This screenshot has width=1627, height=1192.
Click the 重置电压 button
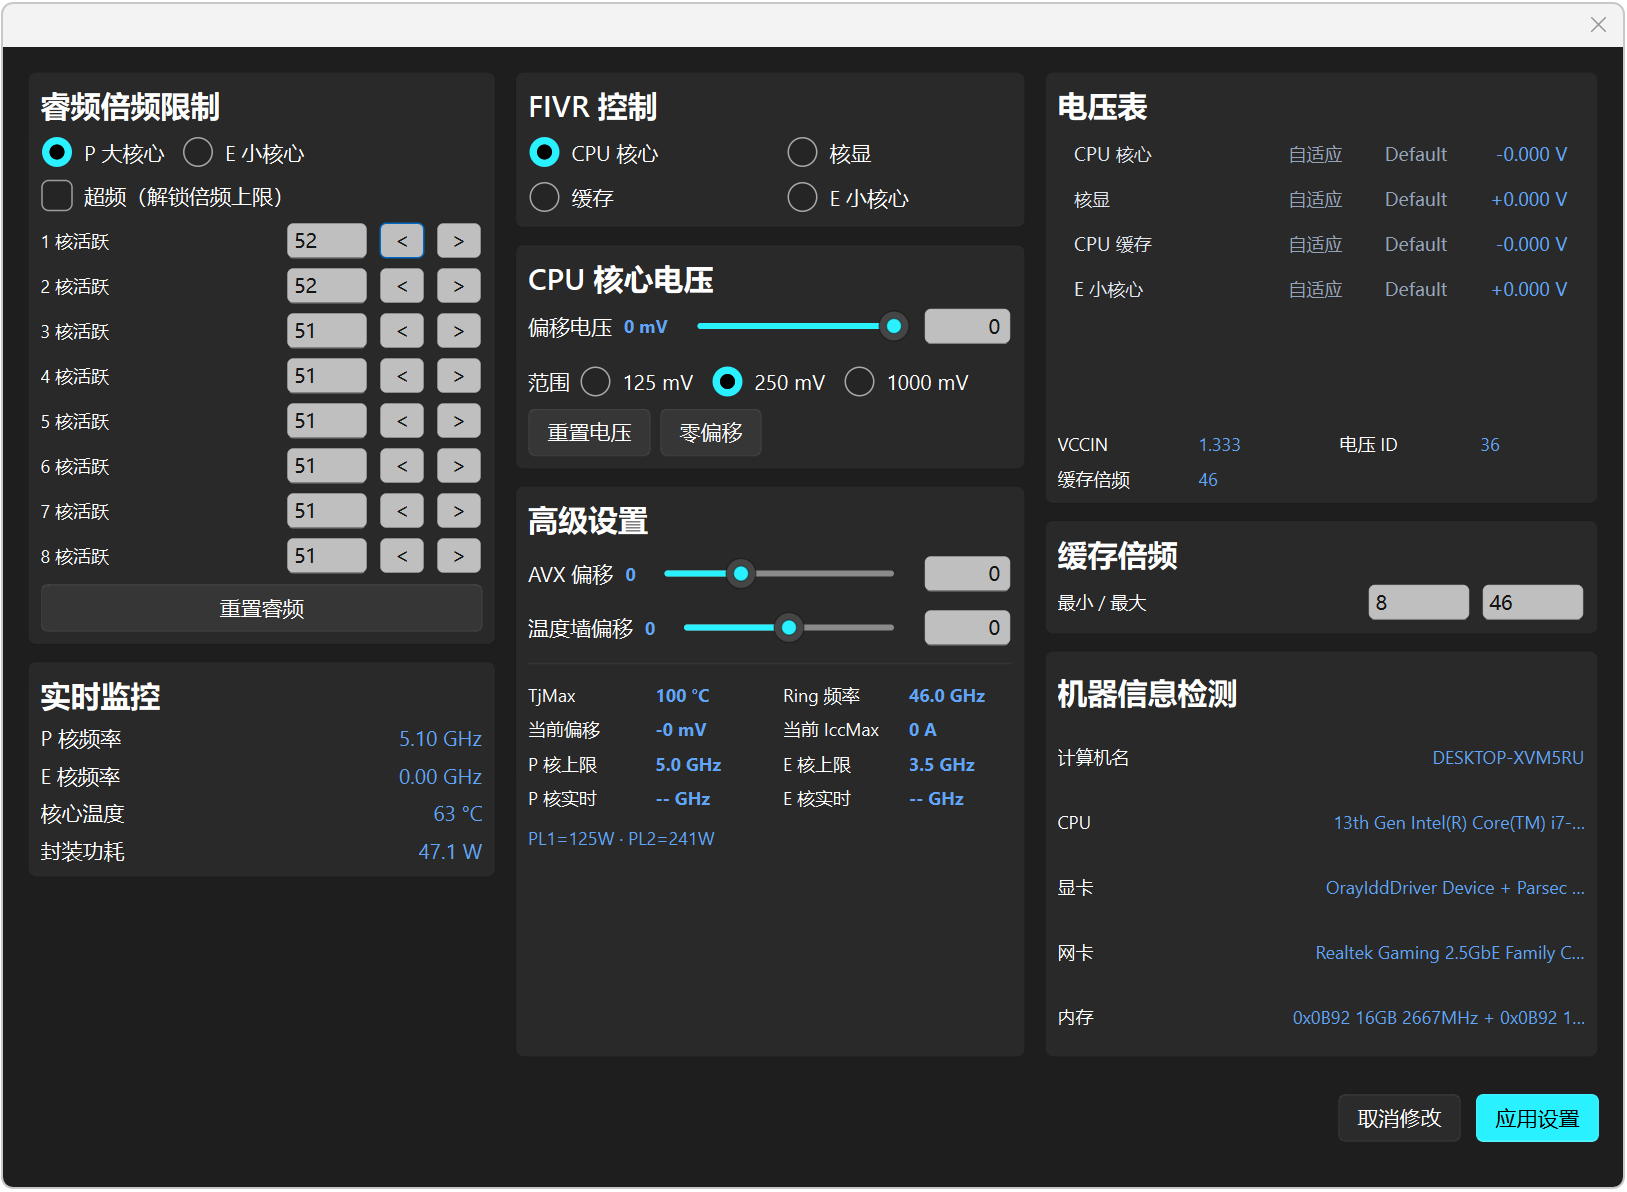589,433
